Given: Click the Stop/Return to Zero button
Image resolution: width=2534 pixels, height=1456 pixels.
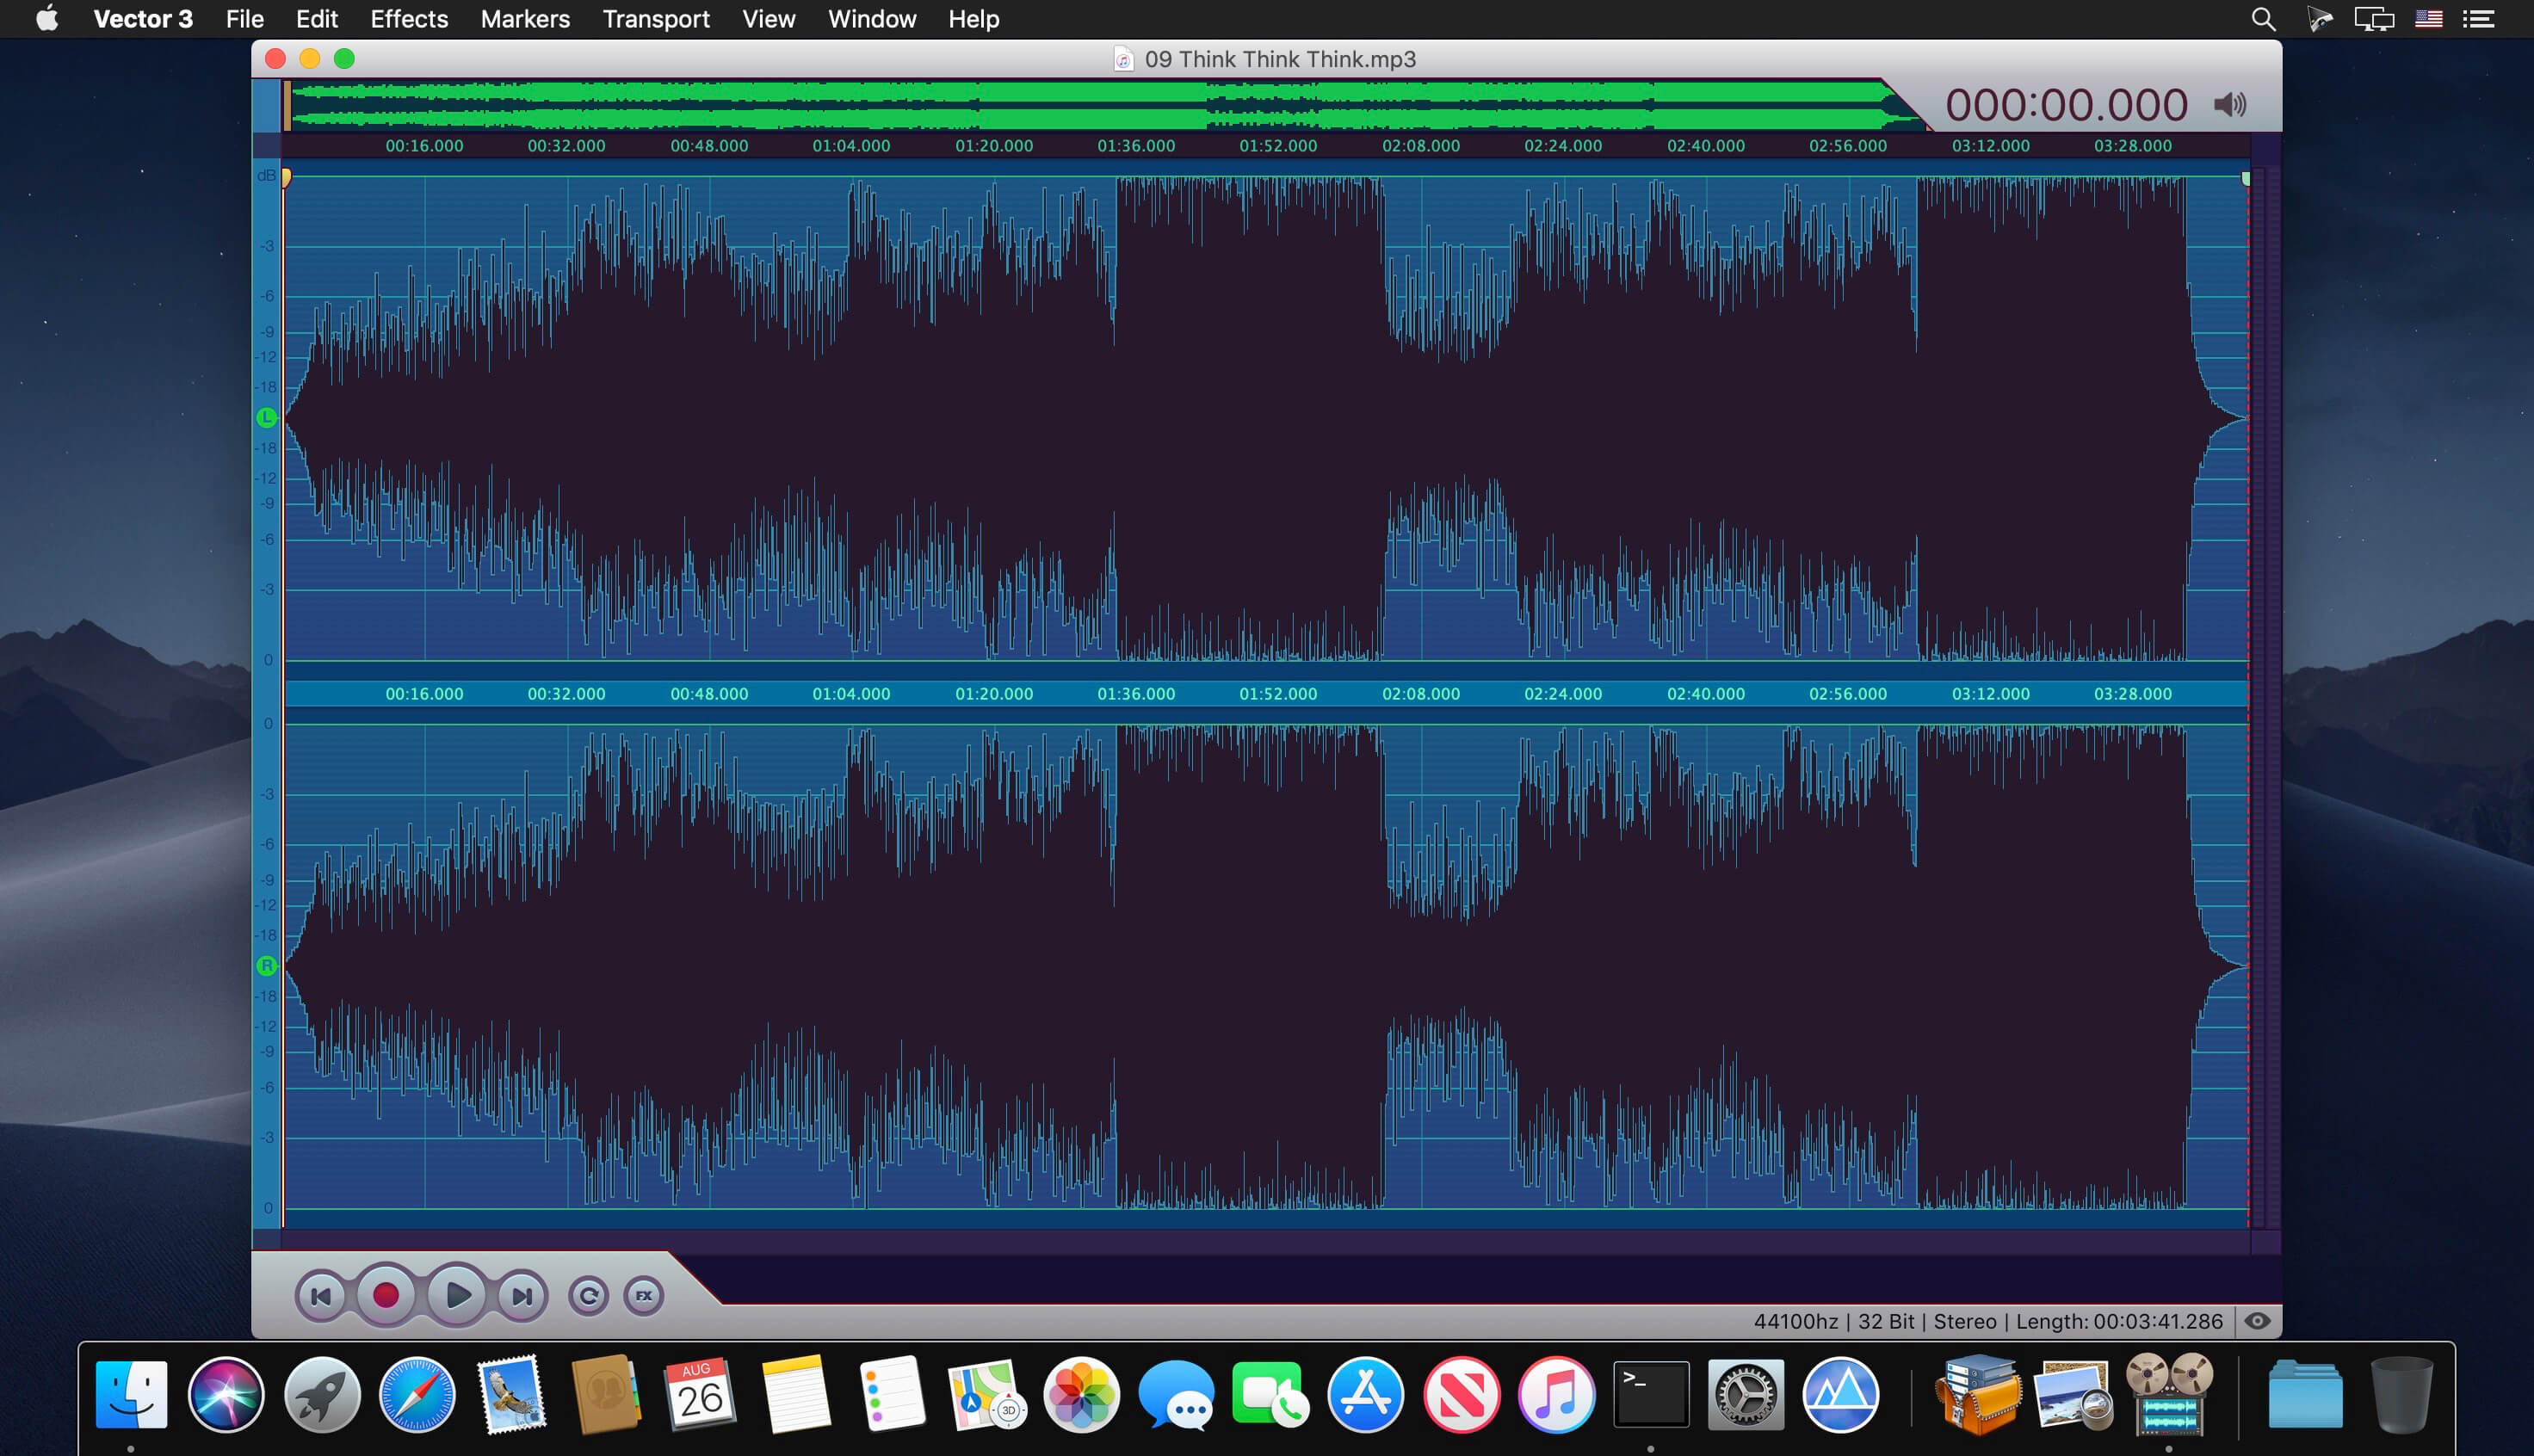Looking at the screenshot, I should point(318,1294).
